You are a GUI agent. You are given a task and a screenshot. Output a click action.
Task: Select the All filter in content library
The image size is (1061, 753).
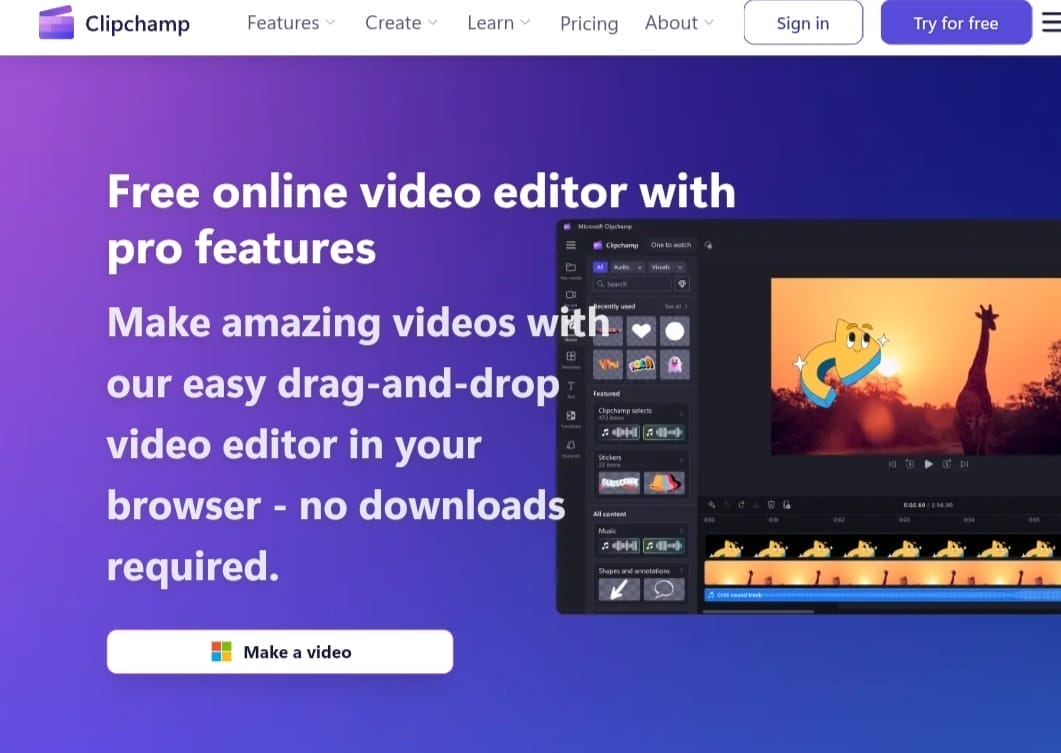point(600,267)
